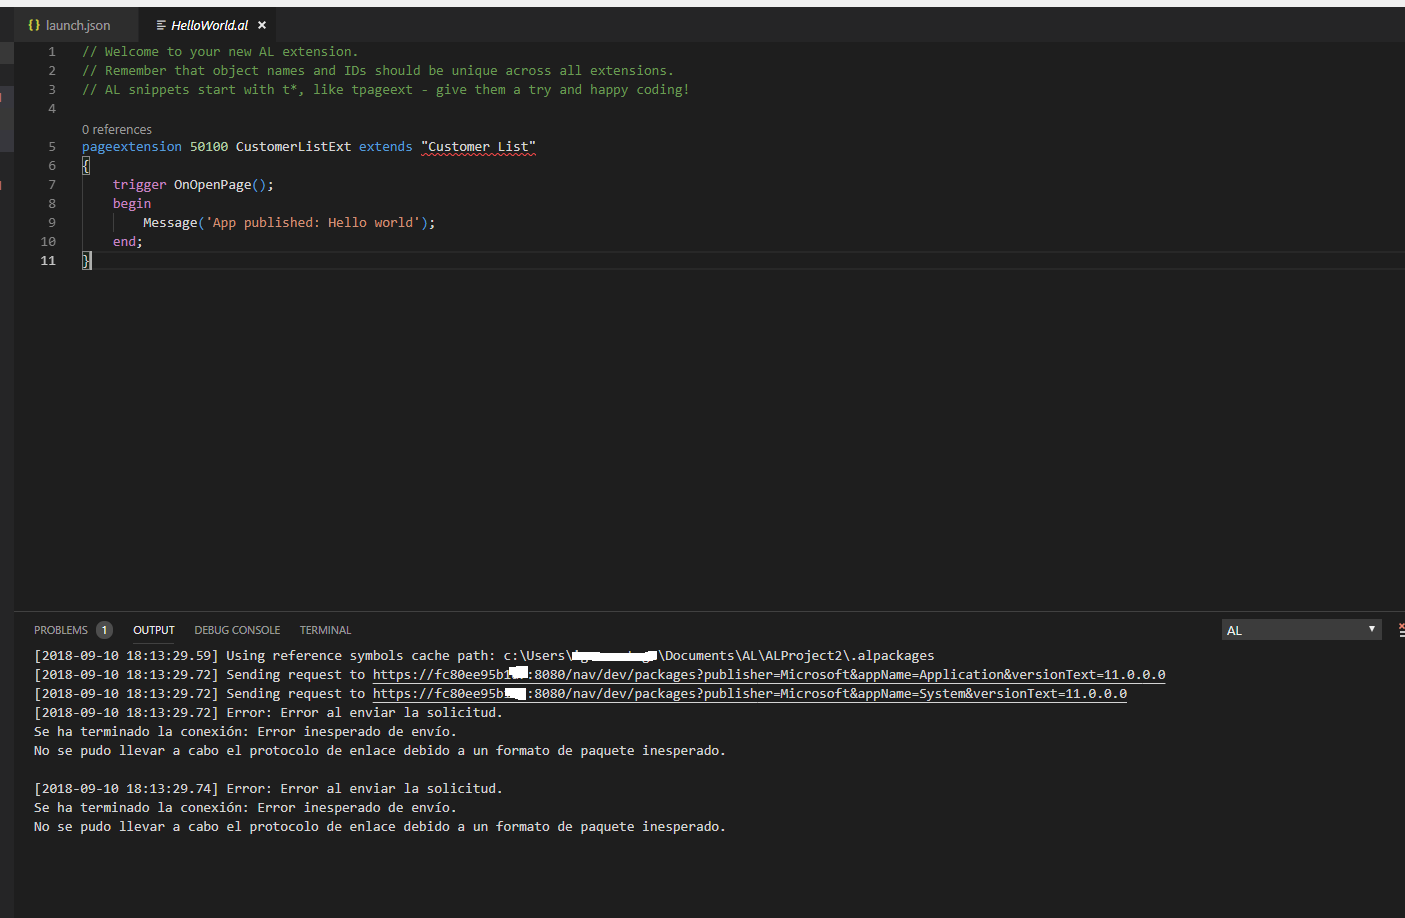Click the {} icon on the launch.json tab
The image size is (1405, 918).
pyautogui.click(x=34, y=24)
